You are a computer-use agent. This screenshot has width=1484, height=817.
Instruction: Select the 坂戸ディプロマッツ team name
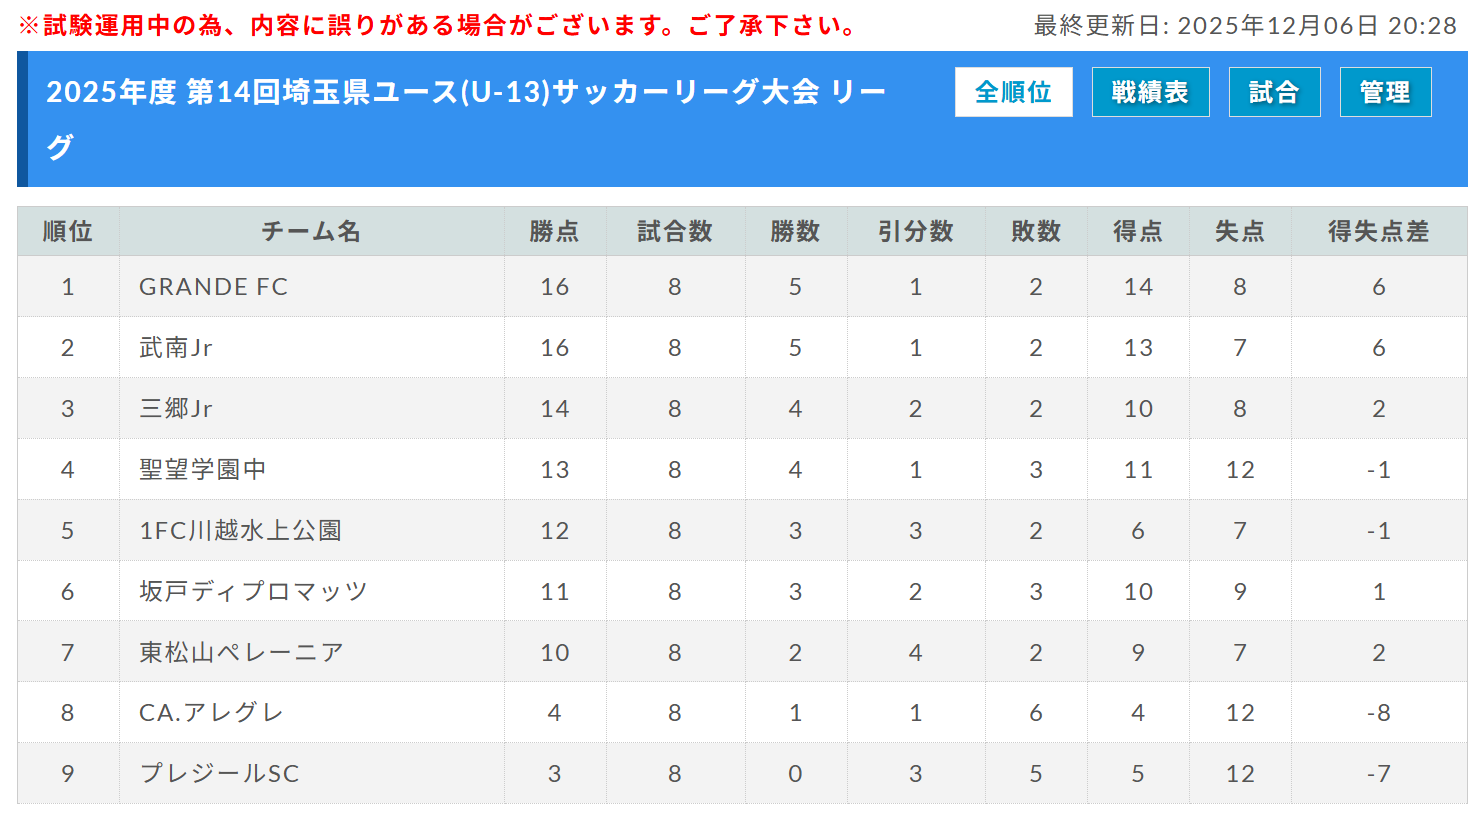pos(253,592)
